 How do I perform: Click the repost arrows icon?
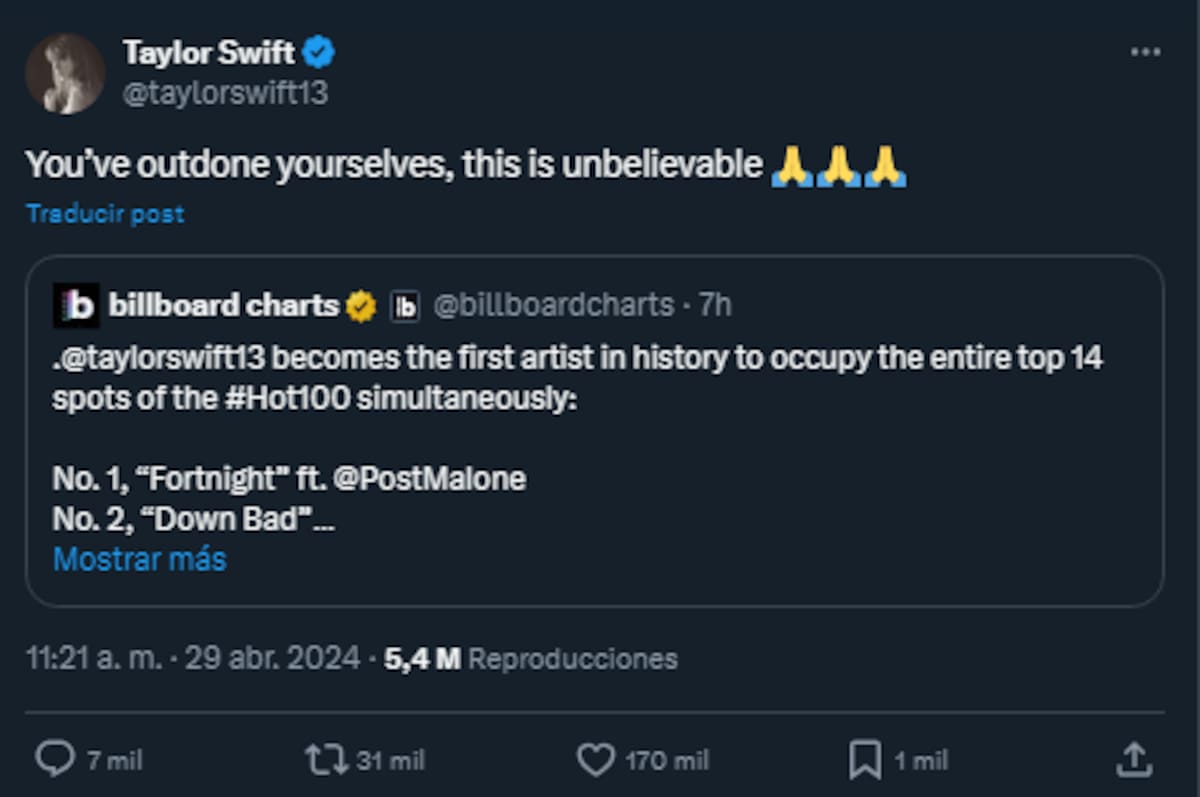point(324,760)
